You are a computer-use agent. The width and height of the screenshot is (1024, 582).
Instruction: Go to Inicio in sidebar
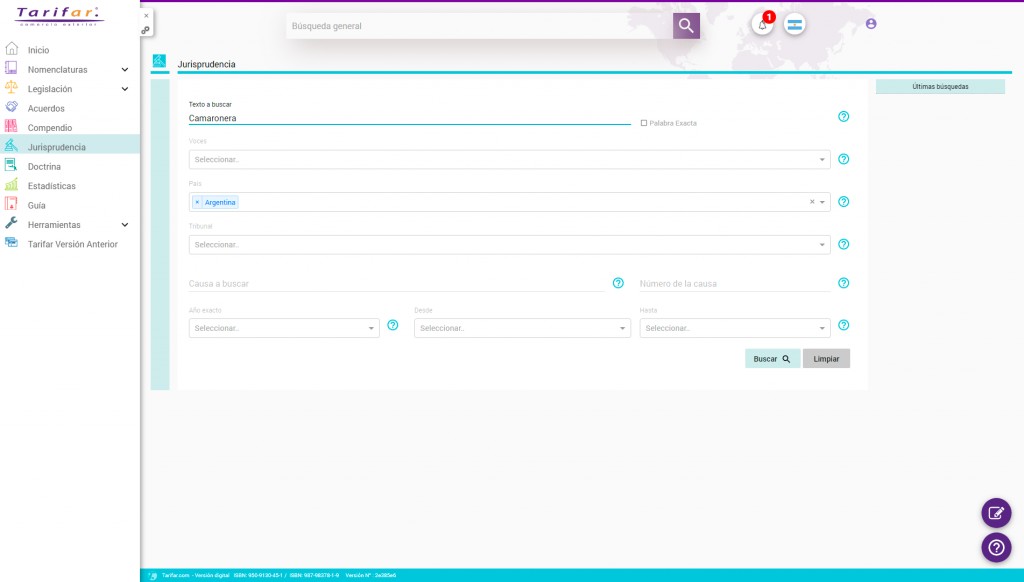39,50
